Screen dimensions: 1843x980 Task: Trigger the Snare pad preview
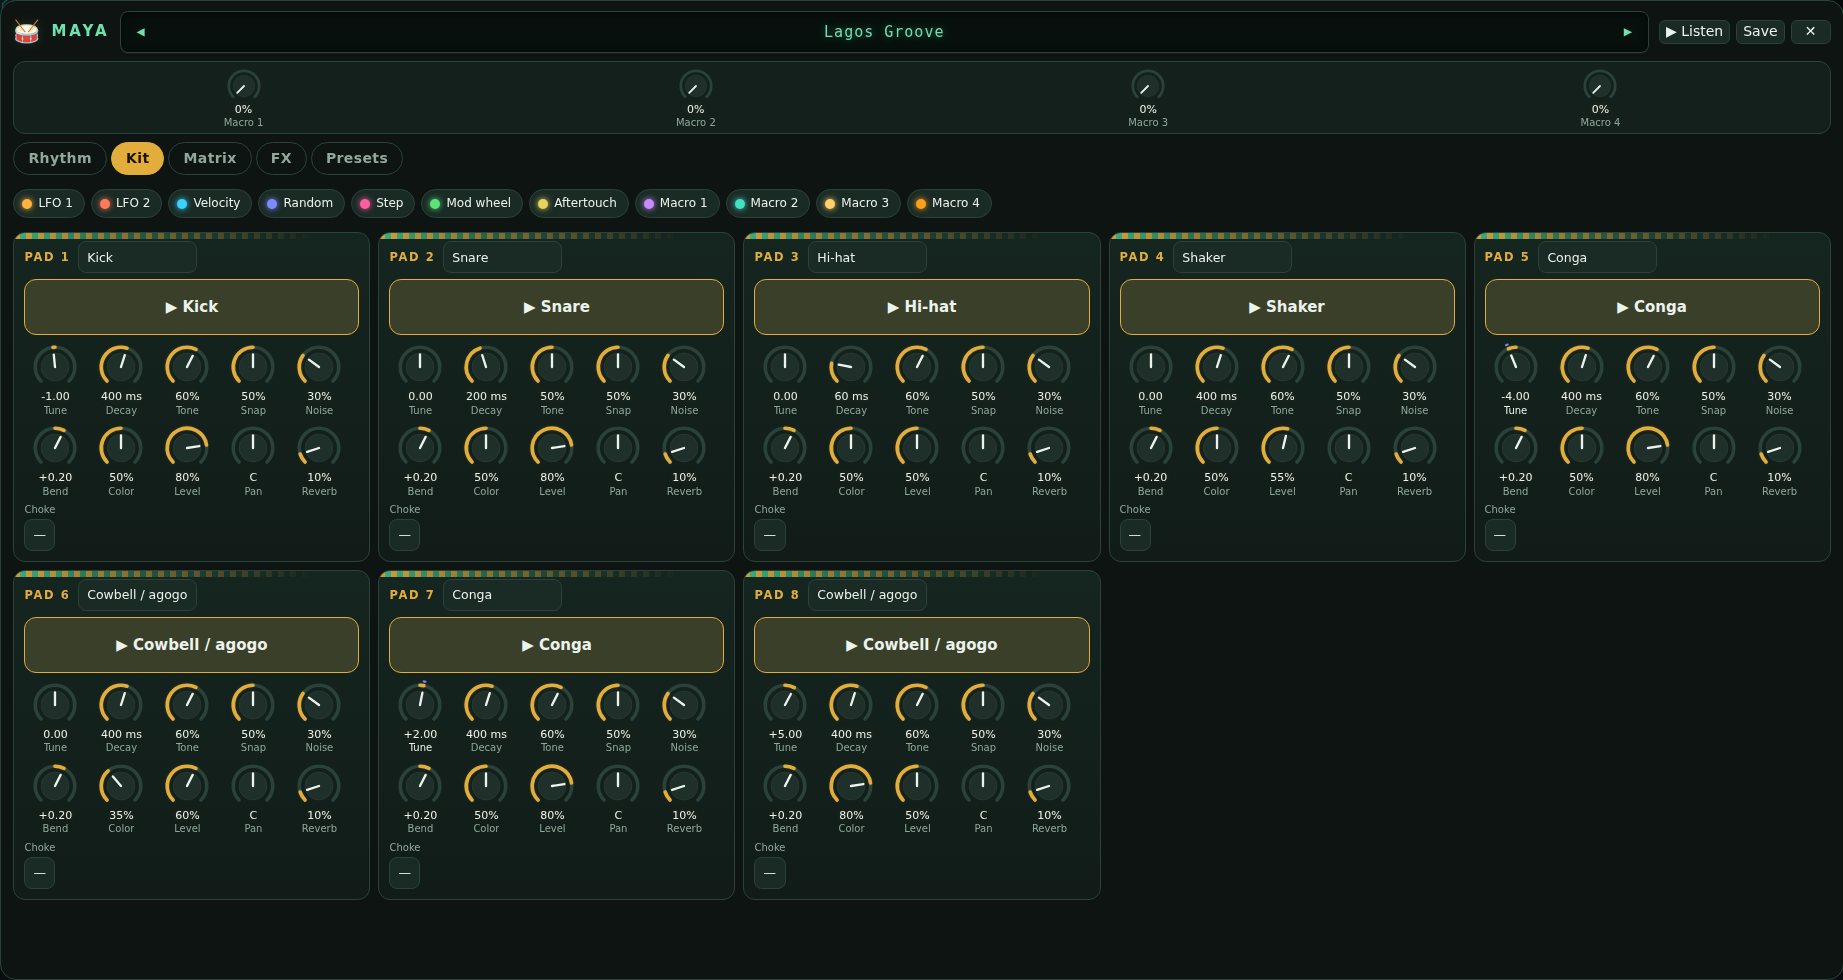click(x=556, y=307)
